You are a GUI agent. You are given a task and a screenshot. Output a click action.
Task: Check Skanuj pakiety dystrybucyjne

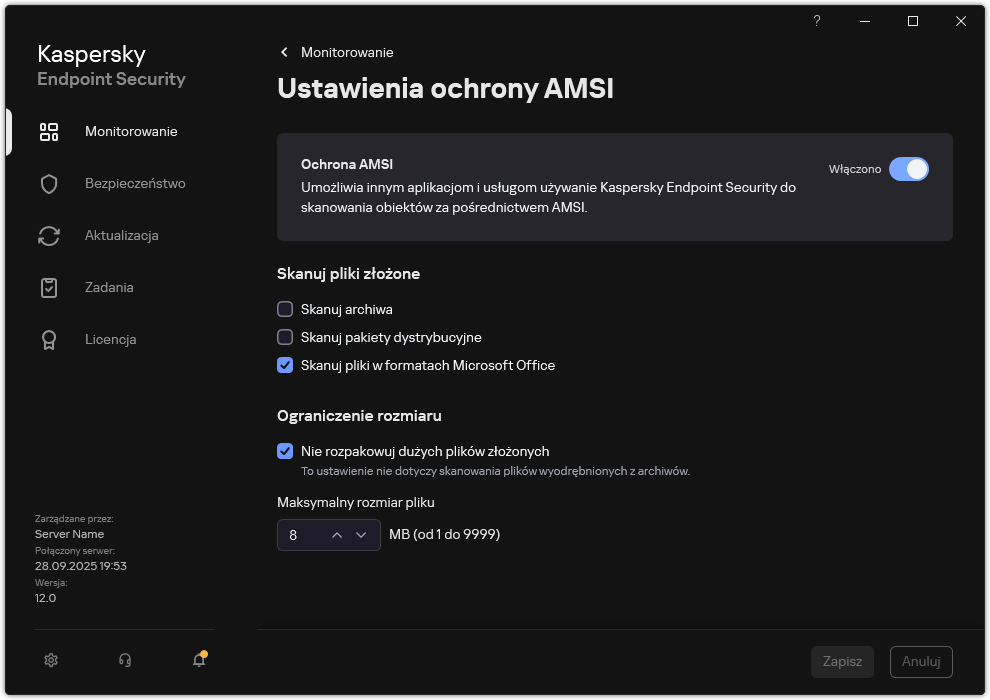[285, 337]
